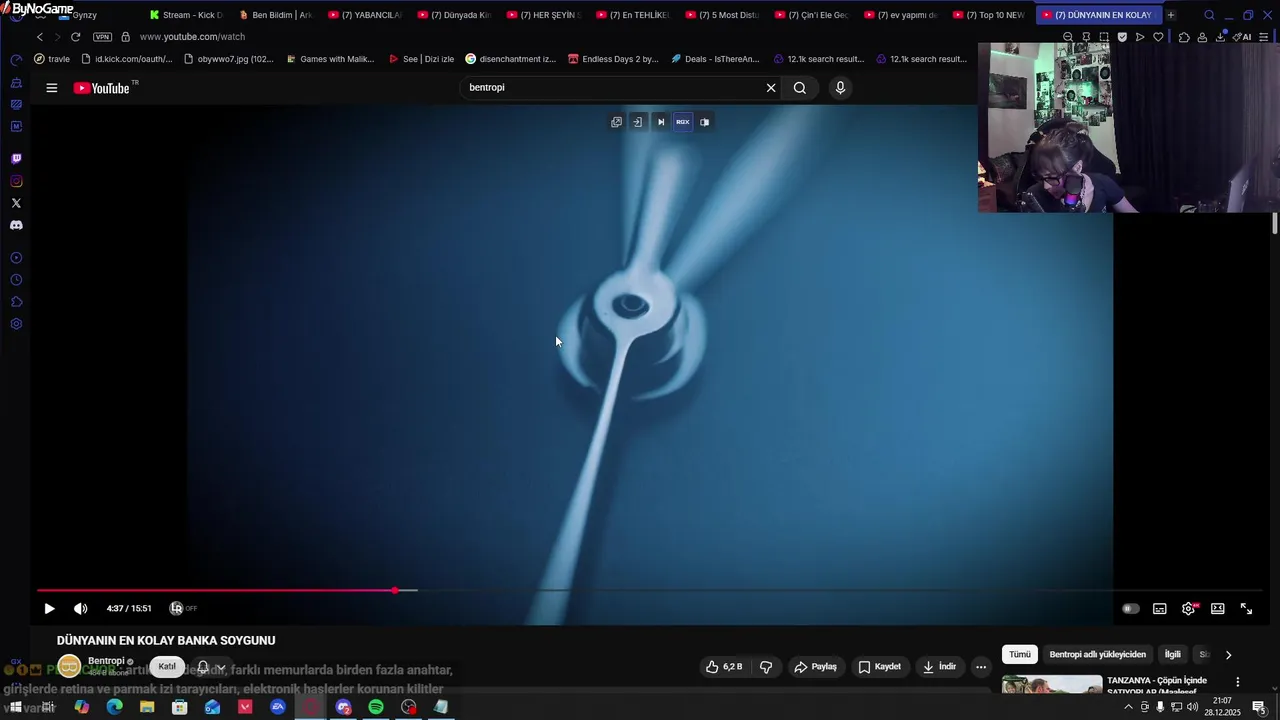Skip ahead using overlay next-track icon

tap(661, 122)
